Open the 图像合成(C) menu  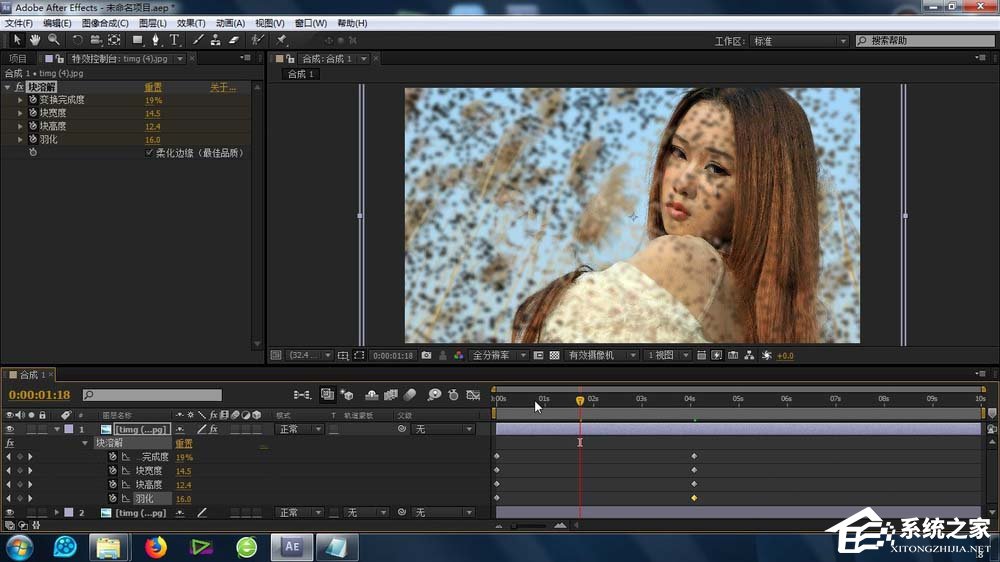pos(104,23)
